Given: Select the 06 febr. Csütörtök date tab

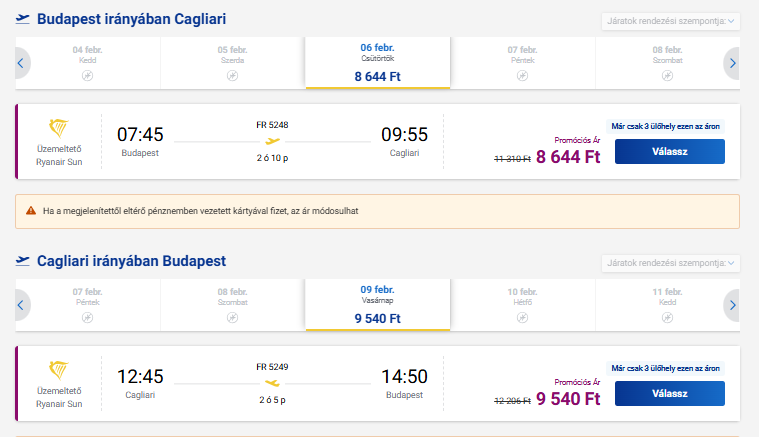Looking at the screenshot, I should tap(378, 63).
